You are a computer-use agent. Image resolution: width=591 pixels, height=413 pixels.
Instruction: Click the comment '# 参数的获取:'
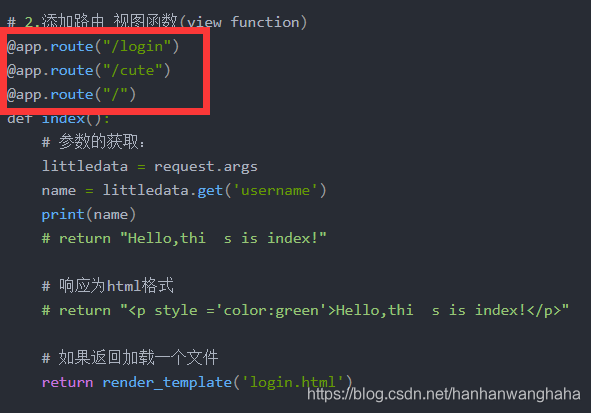[93, 142]
